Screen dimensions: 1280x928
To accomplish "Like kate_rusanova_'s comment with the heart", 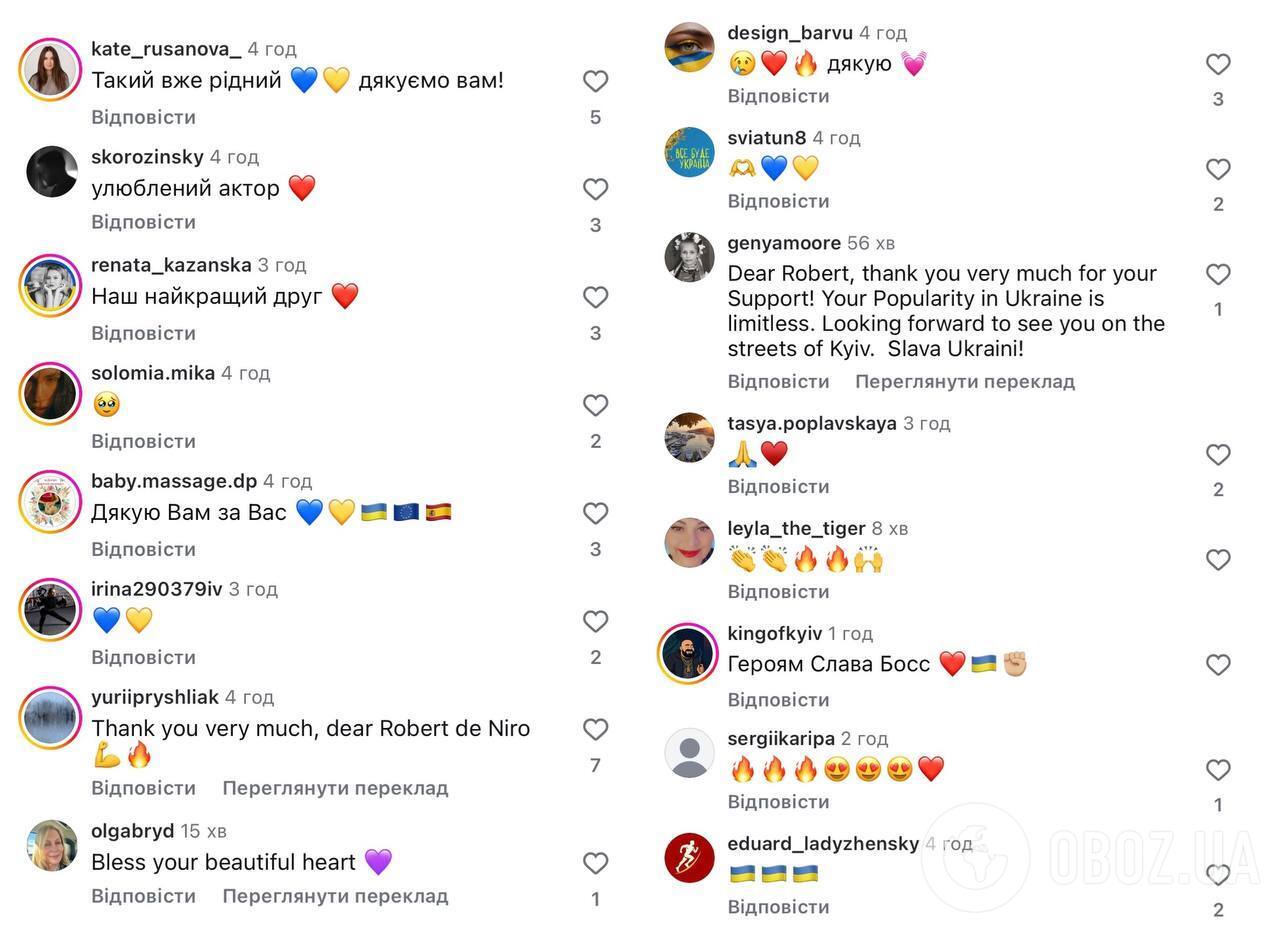I will [x=595, y=81].
